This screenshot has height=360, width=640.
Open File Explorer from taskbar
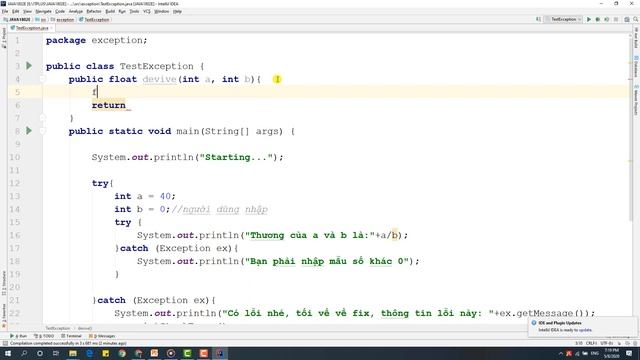pos(73,353)
